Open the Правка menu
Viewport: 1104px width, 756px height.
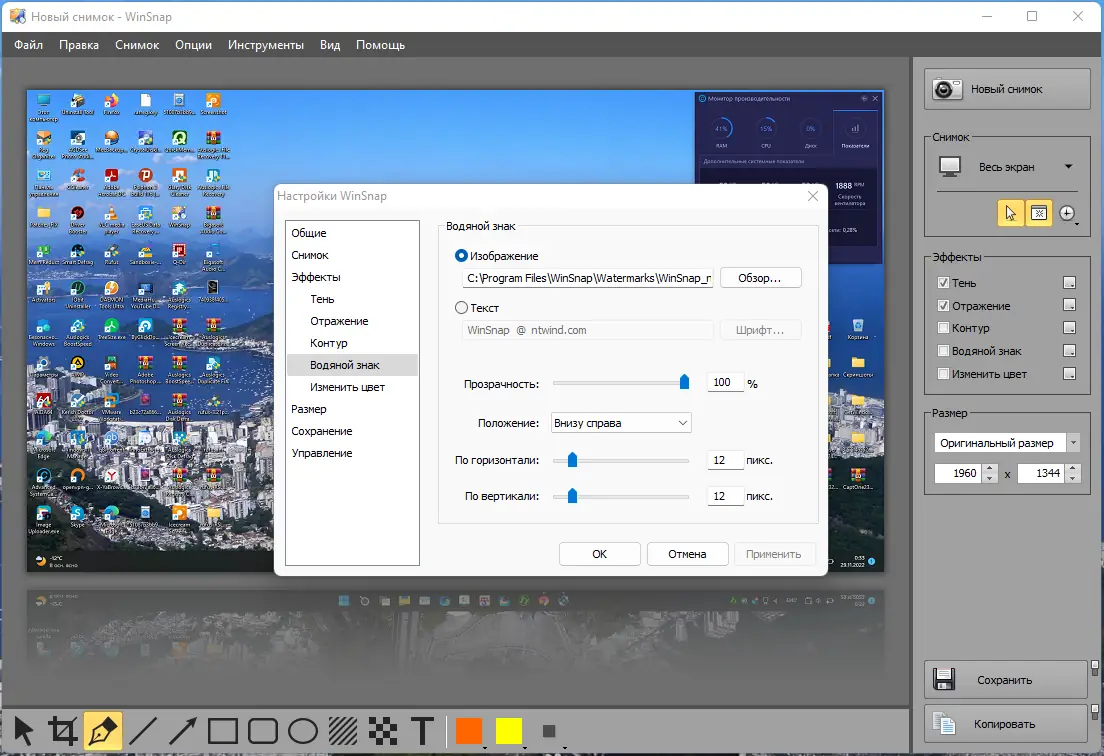[x=79, y=45]
